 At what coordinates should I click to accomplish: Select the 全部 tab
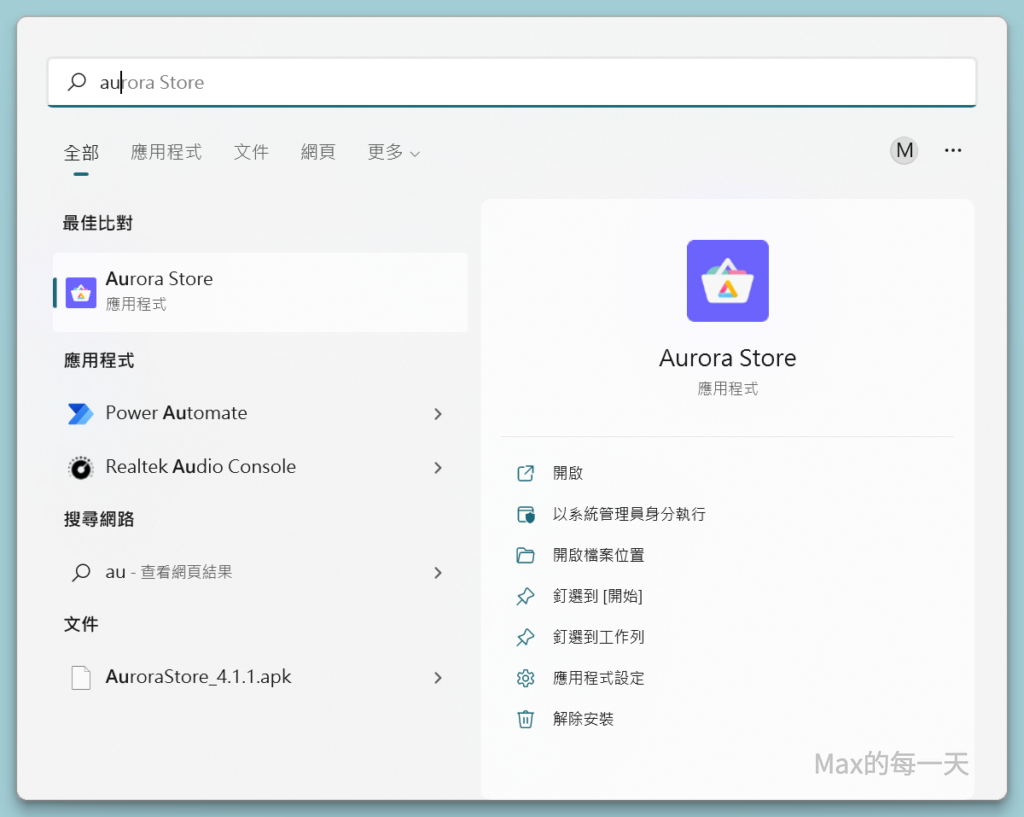coord(81,153)
